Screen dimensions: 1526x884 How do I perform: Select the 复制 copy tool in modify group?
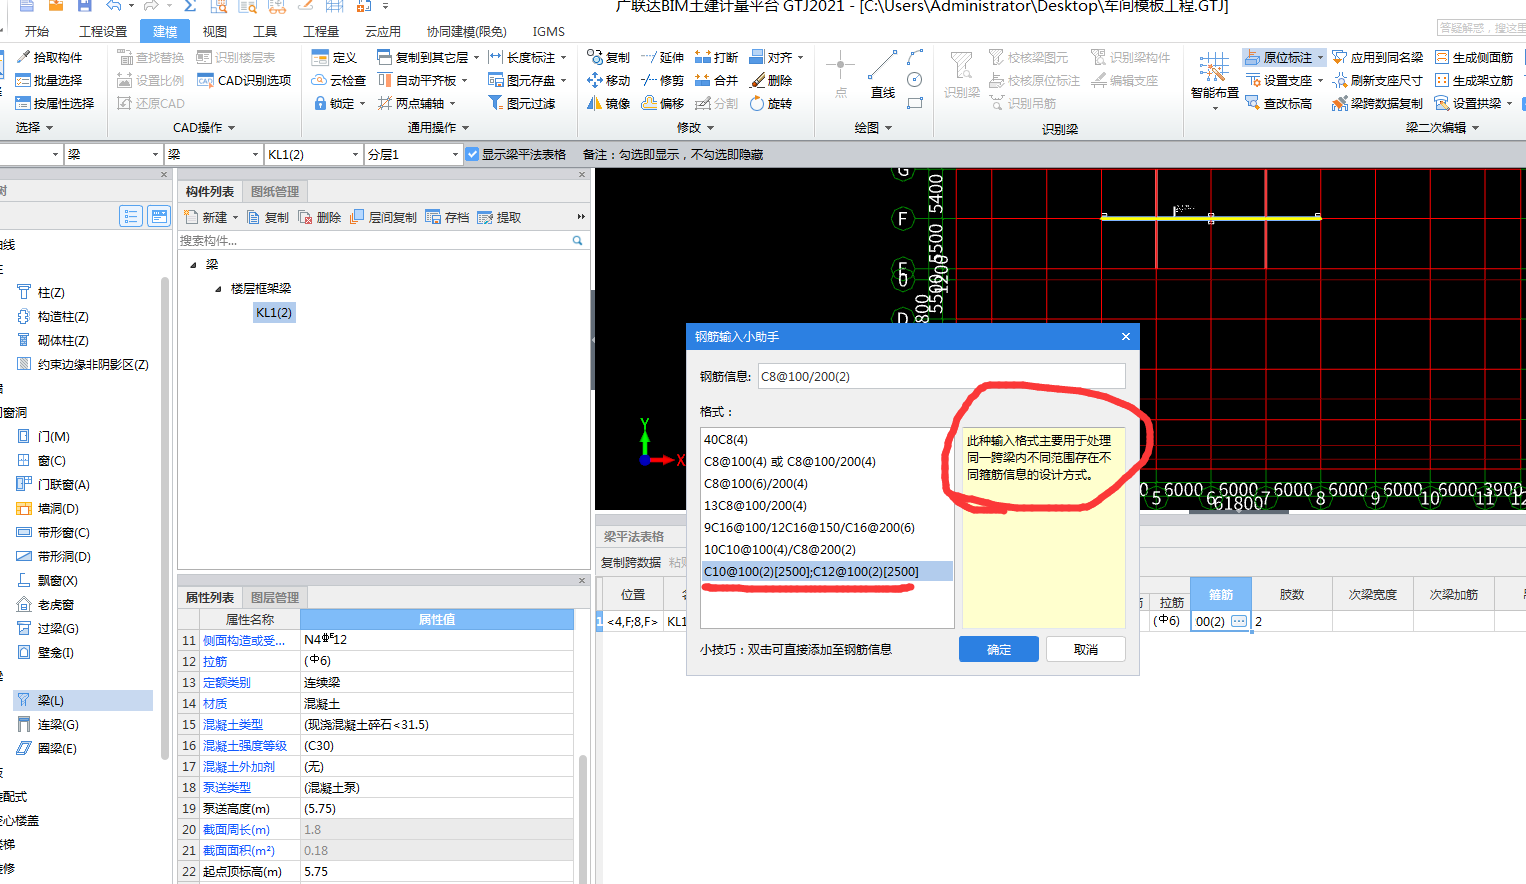pyautogui.click(x=609, y=57)
